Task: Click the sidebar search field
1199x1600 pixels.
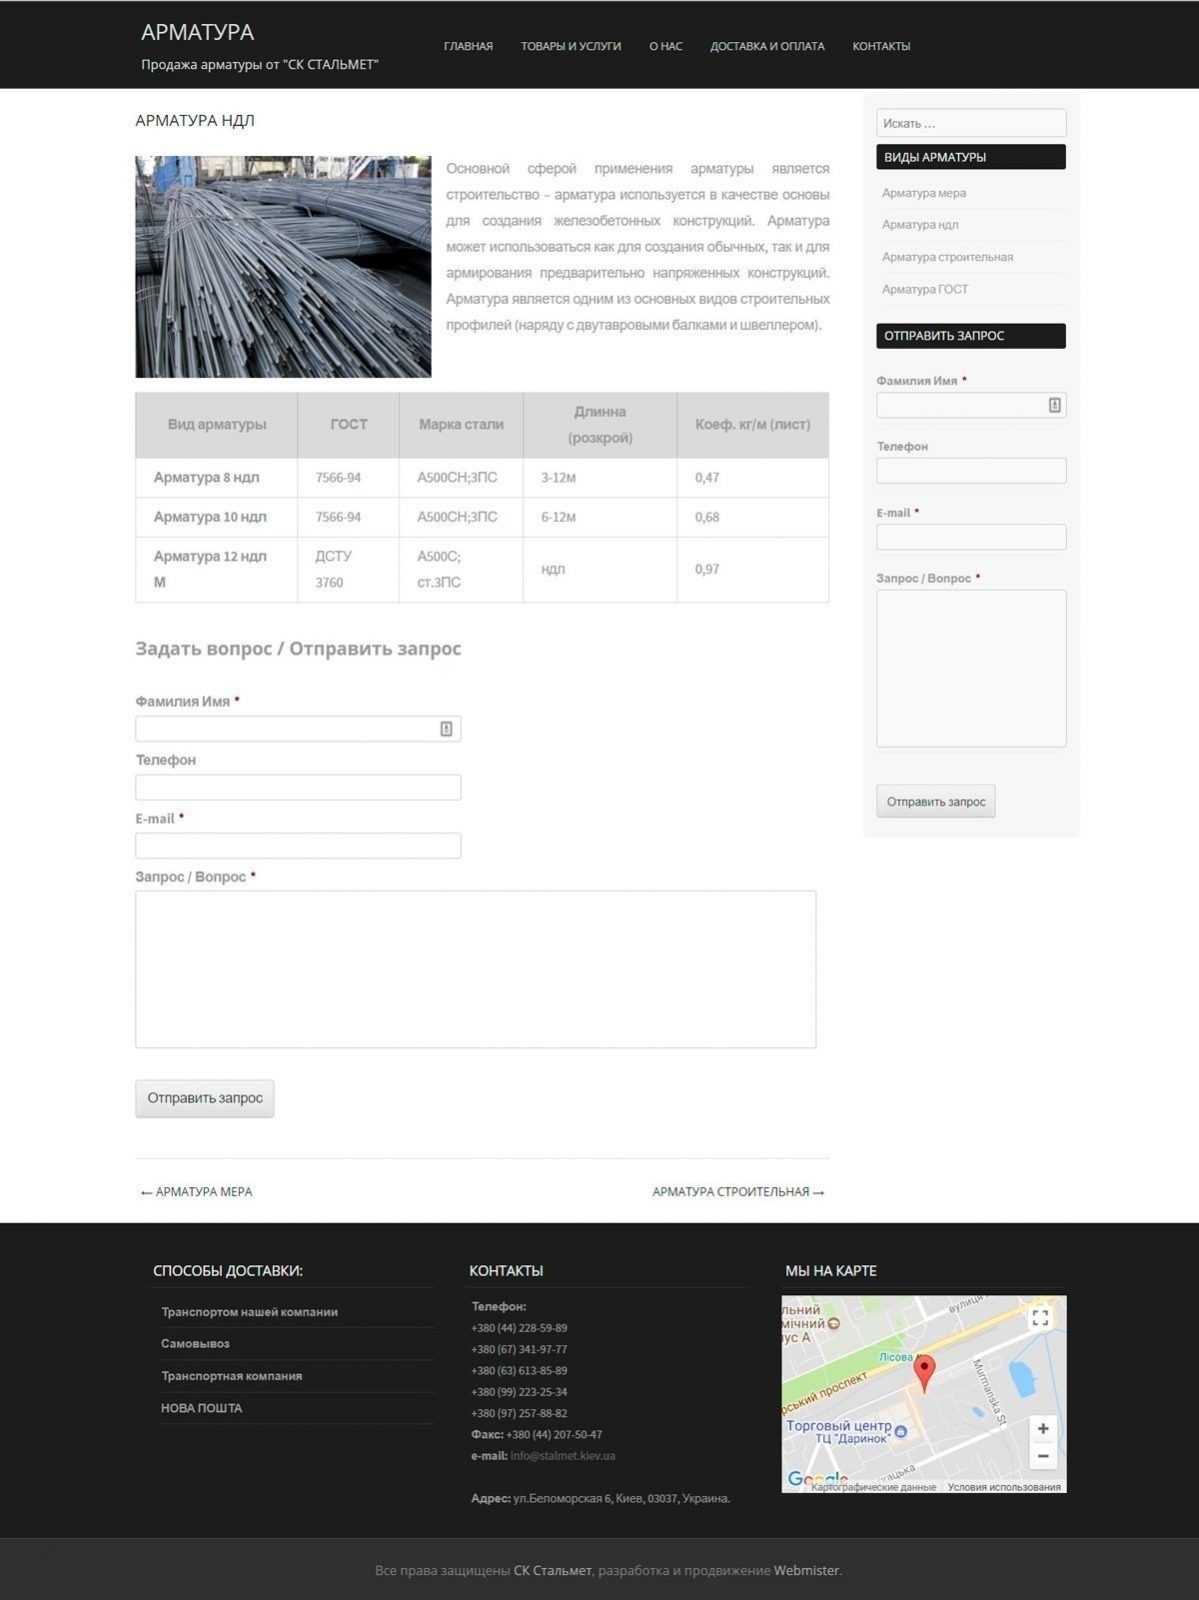Action: click(x=970, y=123)
